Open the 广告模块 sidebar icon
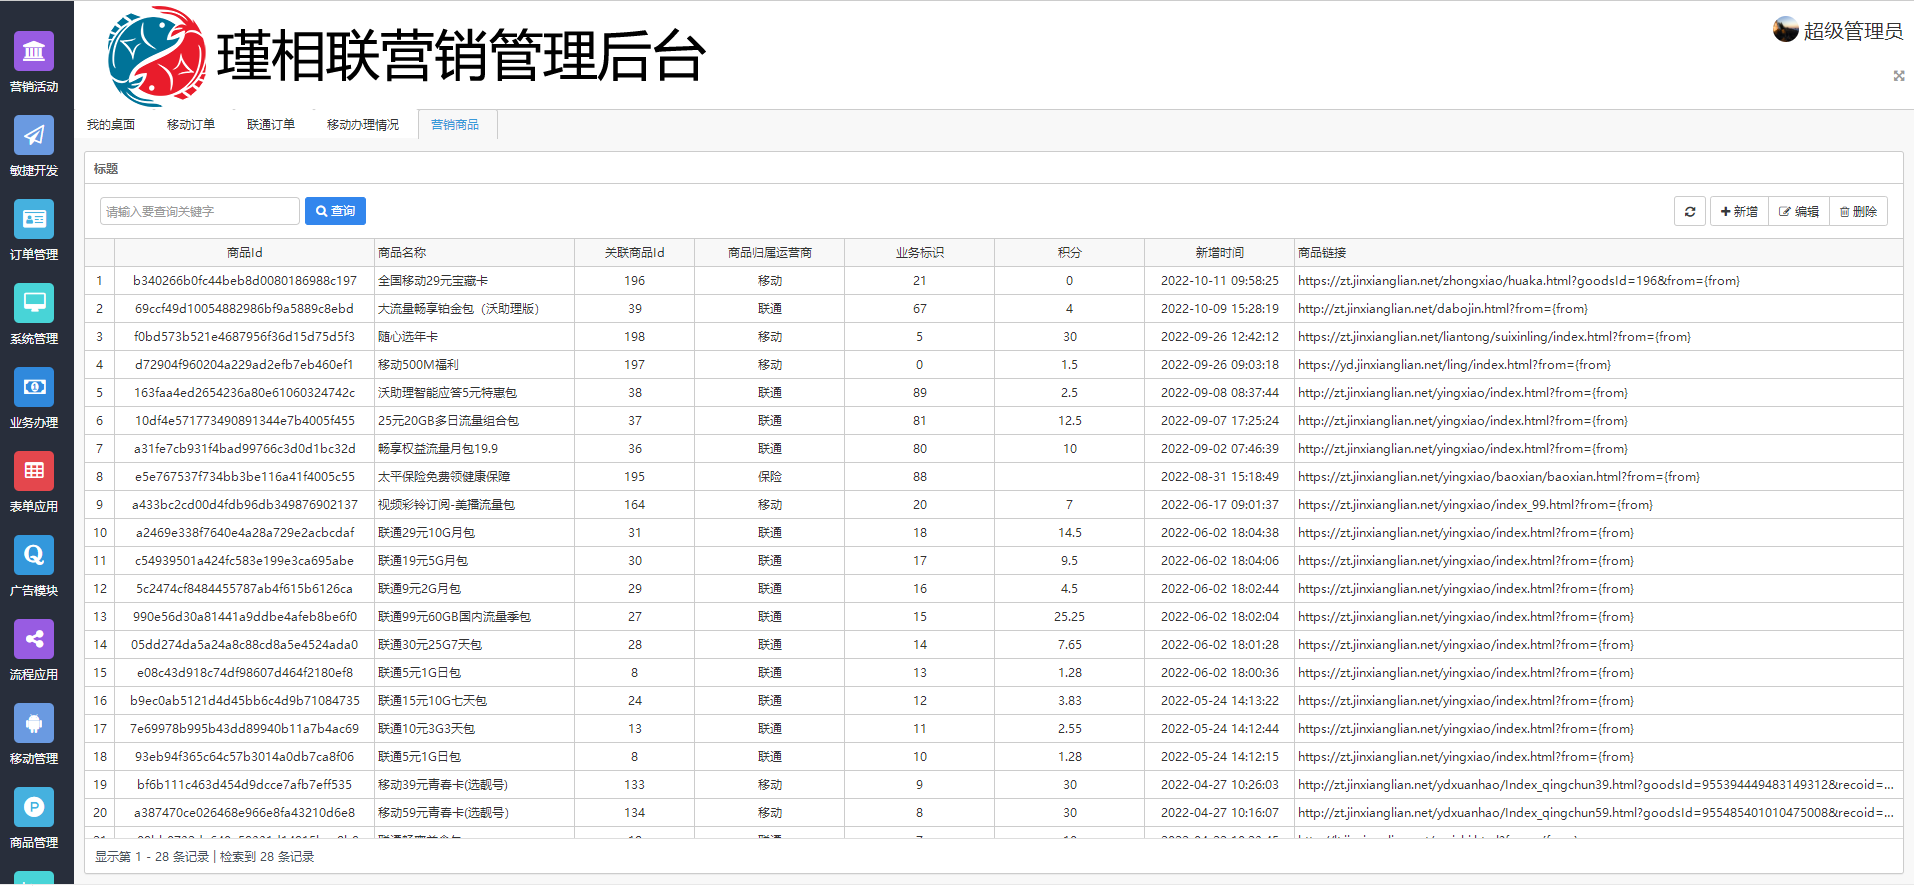The image size is (1914, 886). (34, 555)
